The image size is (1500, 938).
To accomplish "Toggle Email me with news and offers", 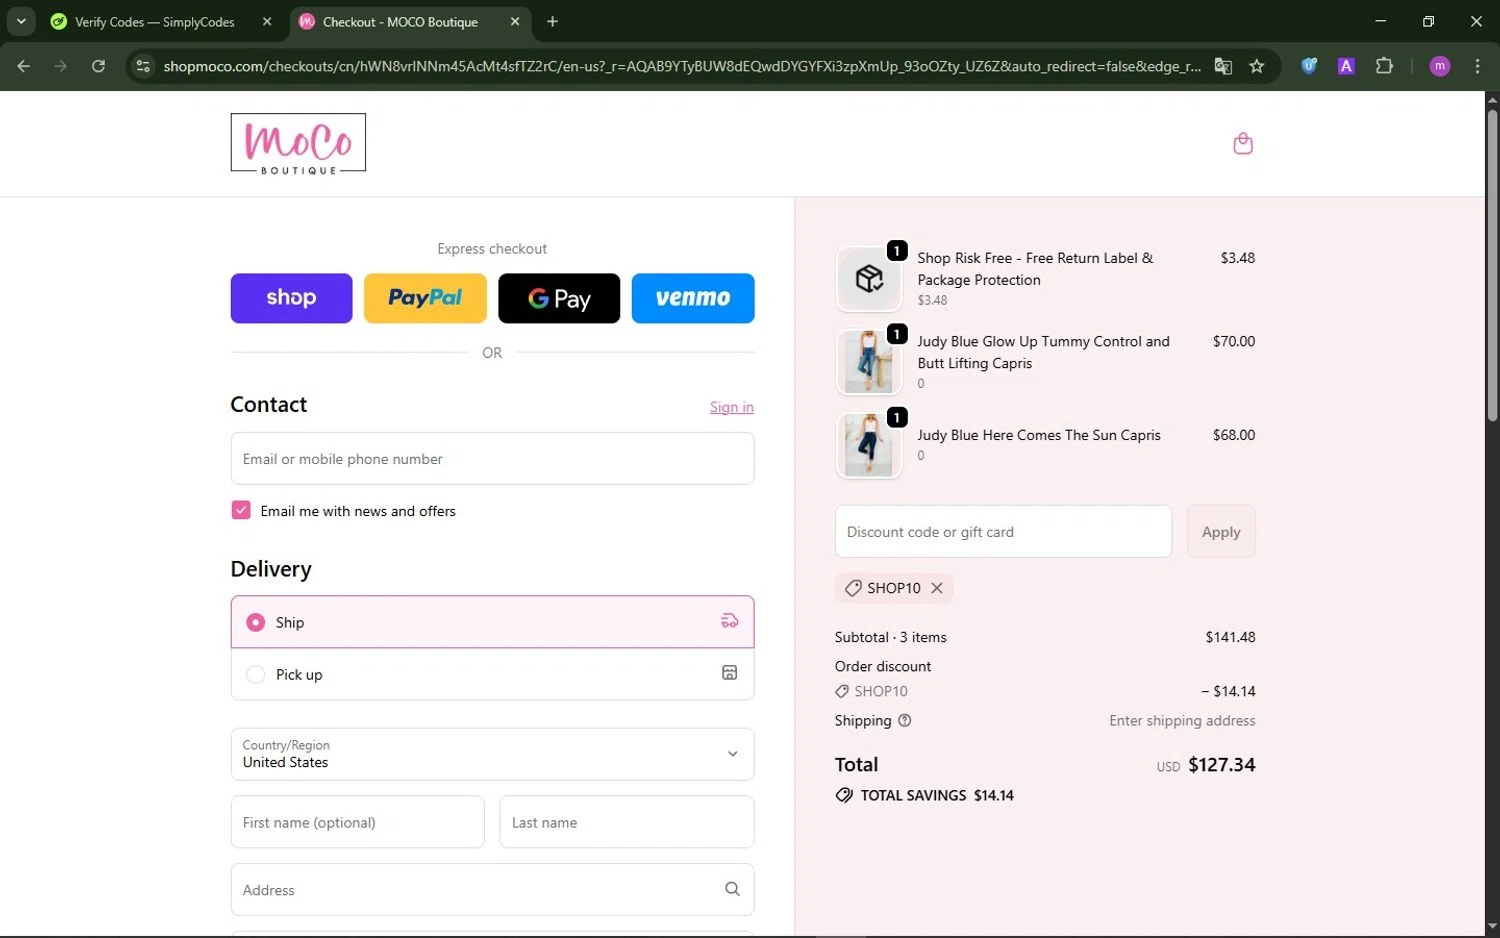I will tap(241, 510).
